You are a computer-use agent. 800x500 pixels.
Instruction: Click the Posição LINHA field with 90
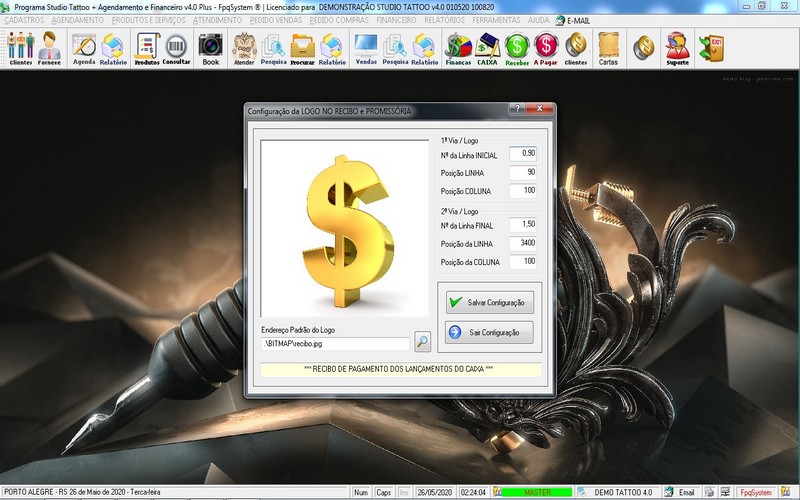[x=523, y=172]
